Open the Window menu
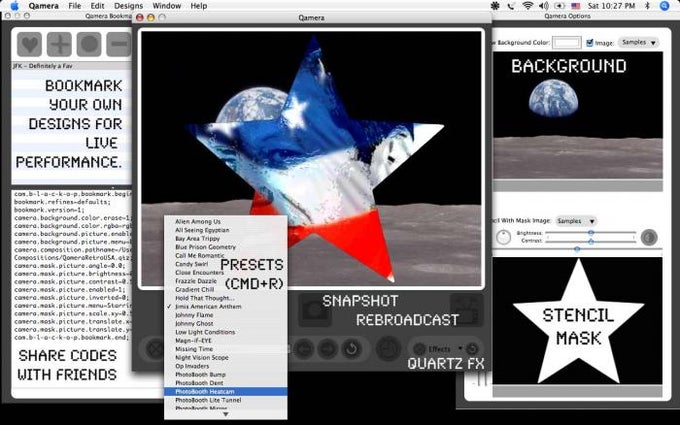 (x=167, y=6)
